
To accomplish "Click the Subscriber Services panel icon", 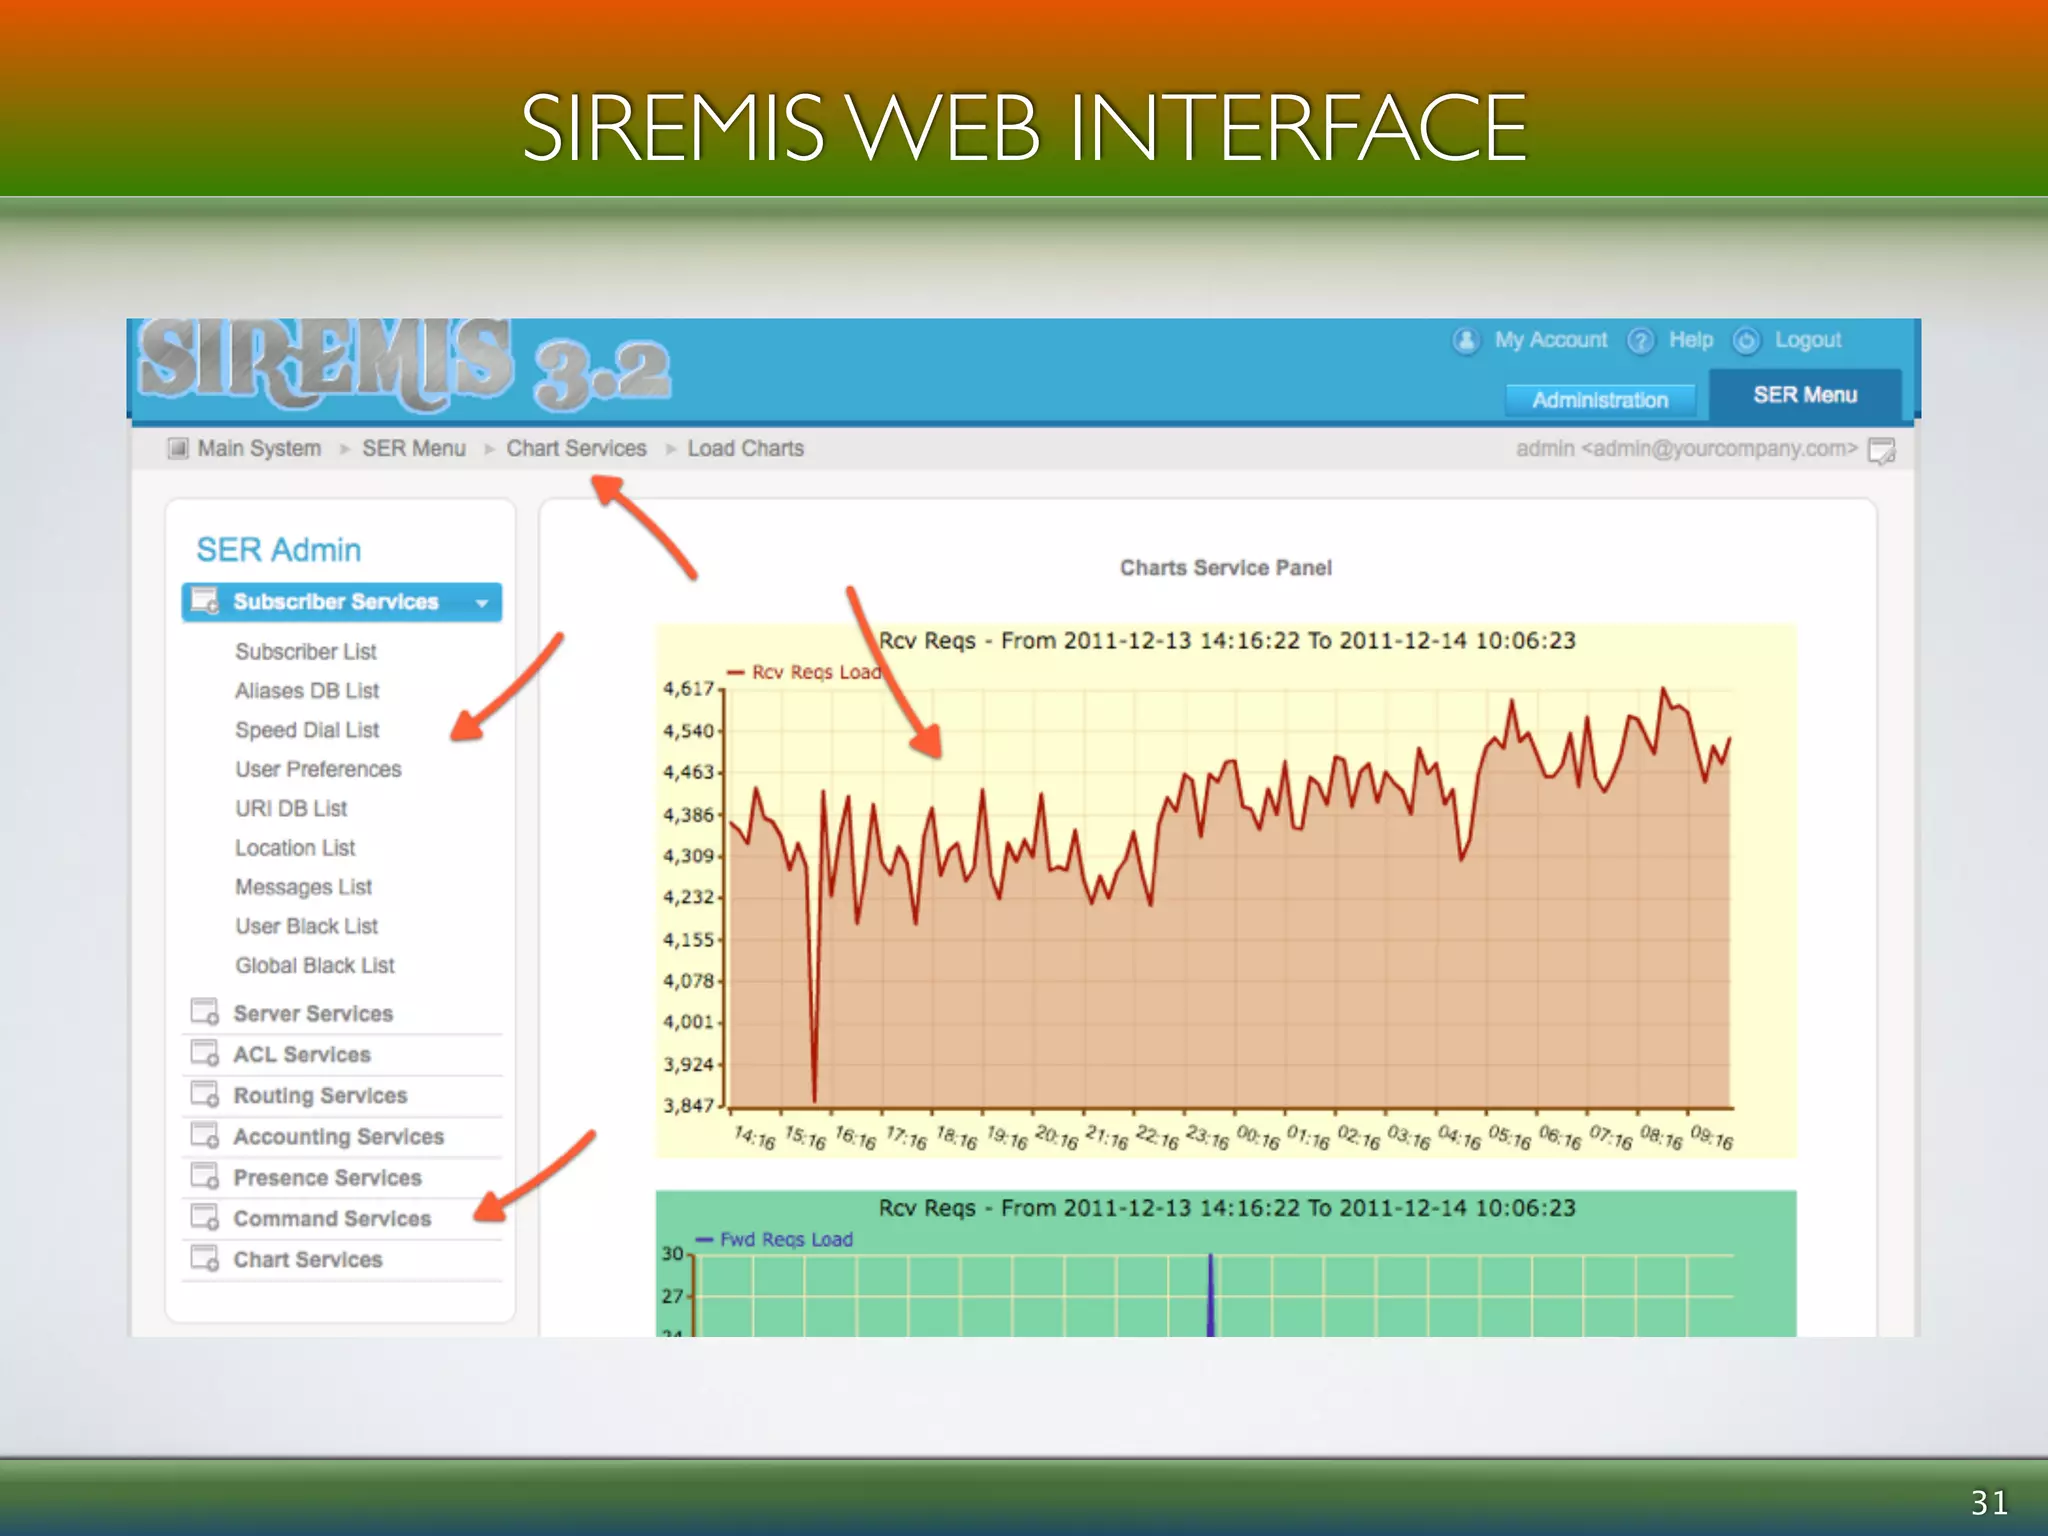I will click(x=205, y=601).
